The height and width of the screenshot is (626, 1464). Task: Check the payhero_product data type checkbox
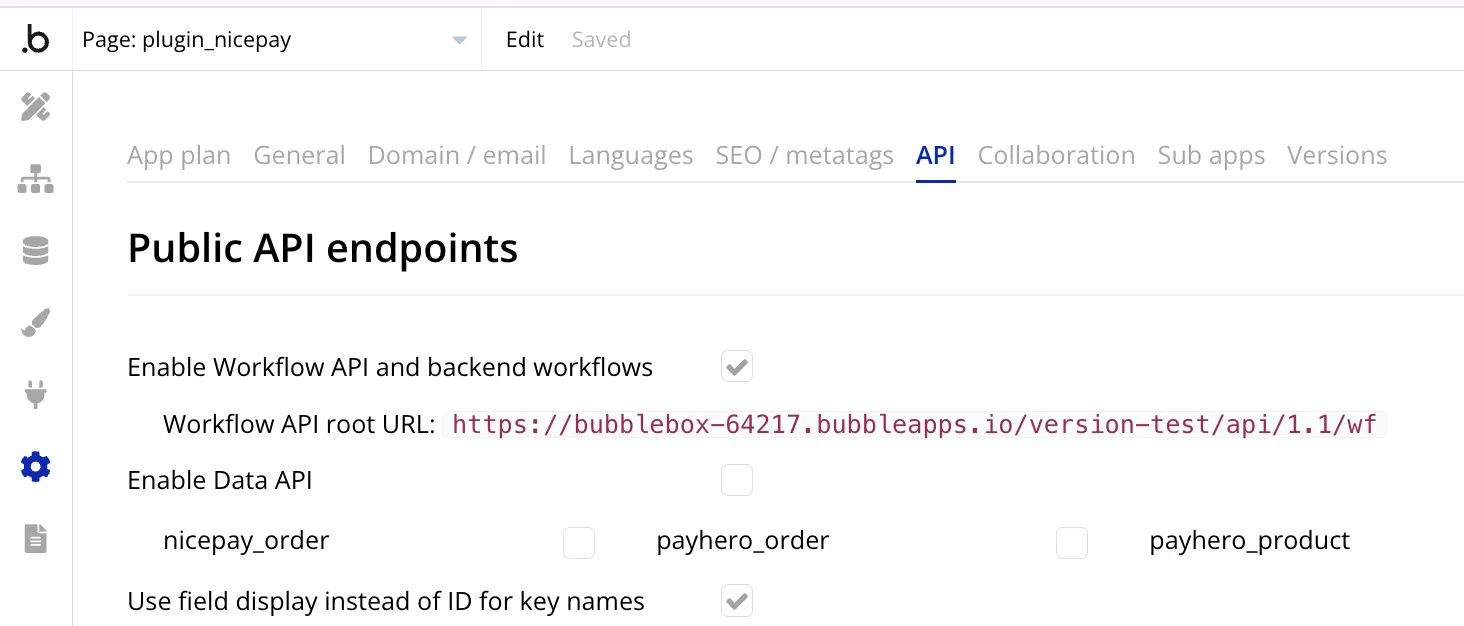tap(1072, 543)
